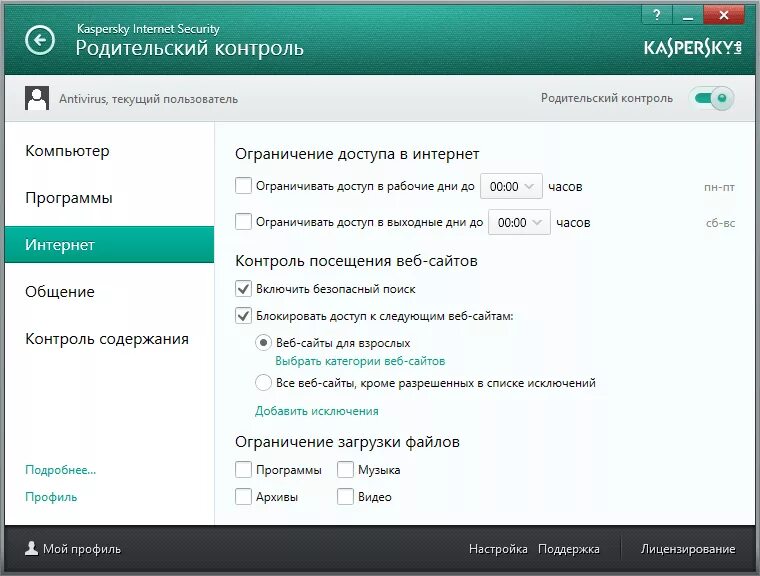This screenshot has height=576, width=760.
Task: Click the Kaspersky Lab logo
Action: pyautogui.click(x=693, y=48)
